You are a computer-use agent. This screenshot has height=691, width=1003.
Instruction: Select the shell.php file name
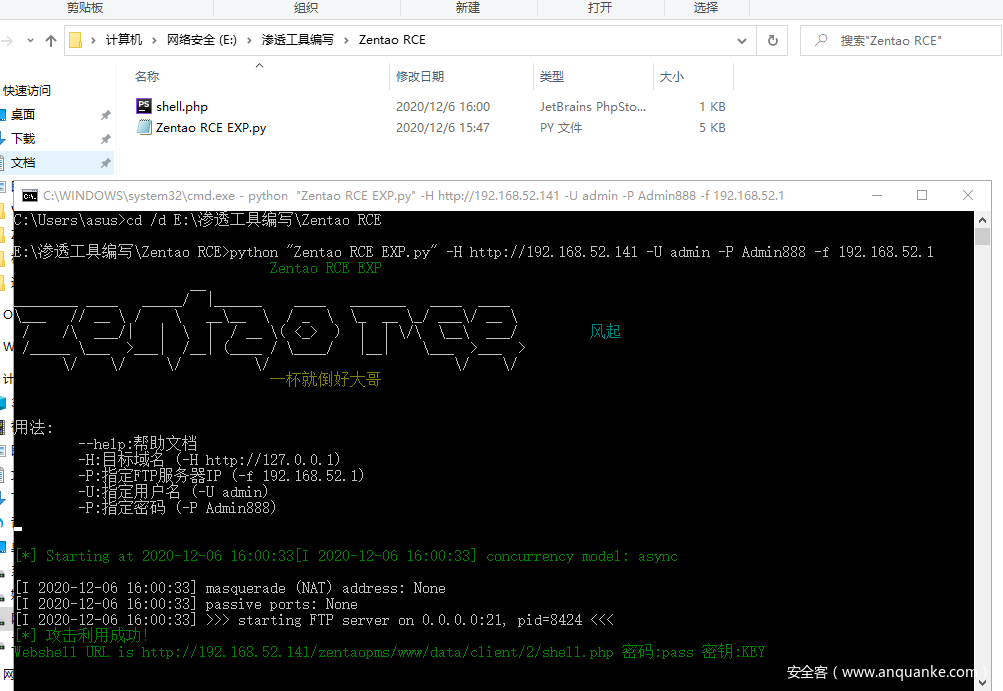[182, 107]
